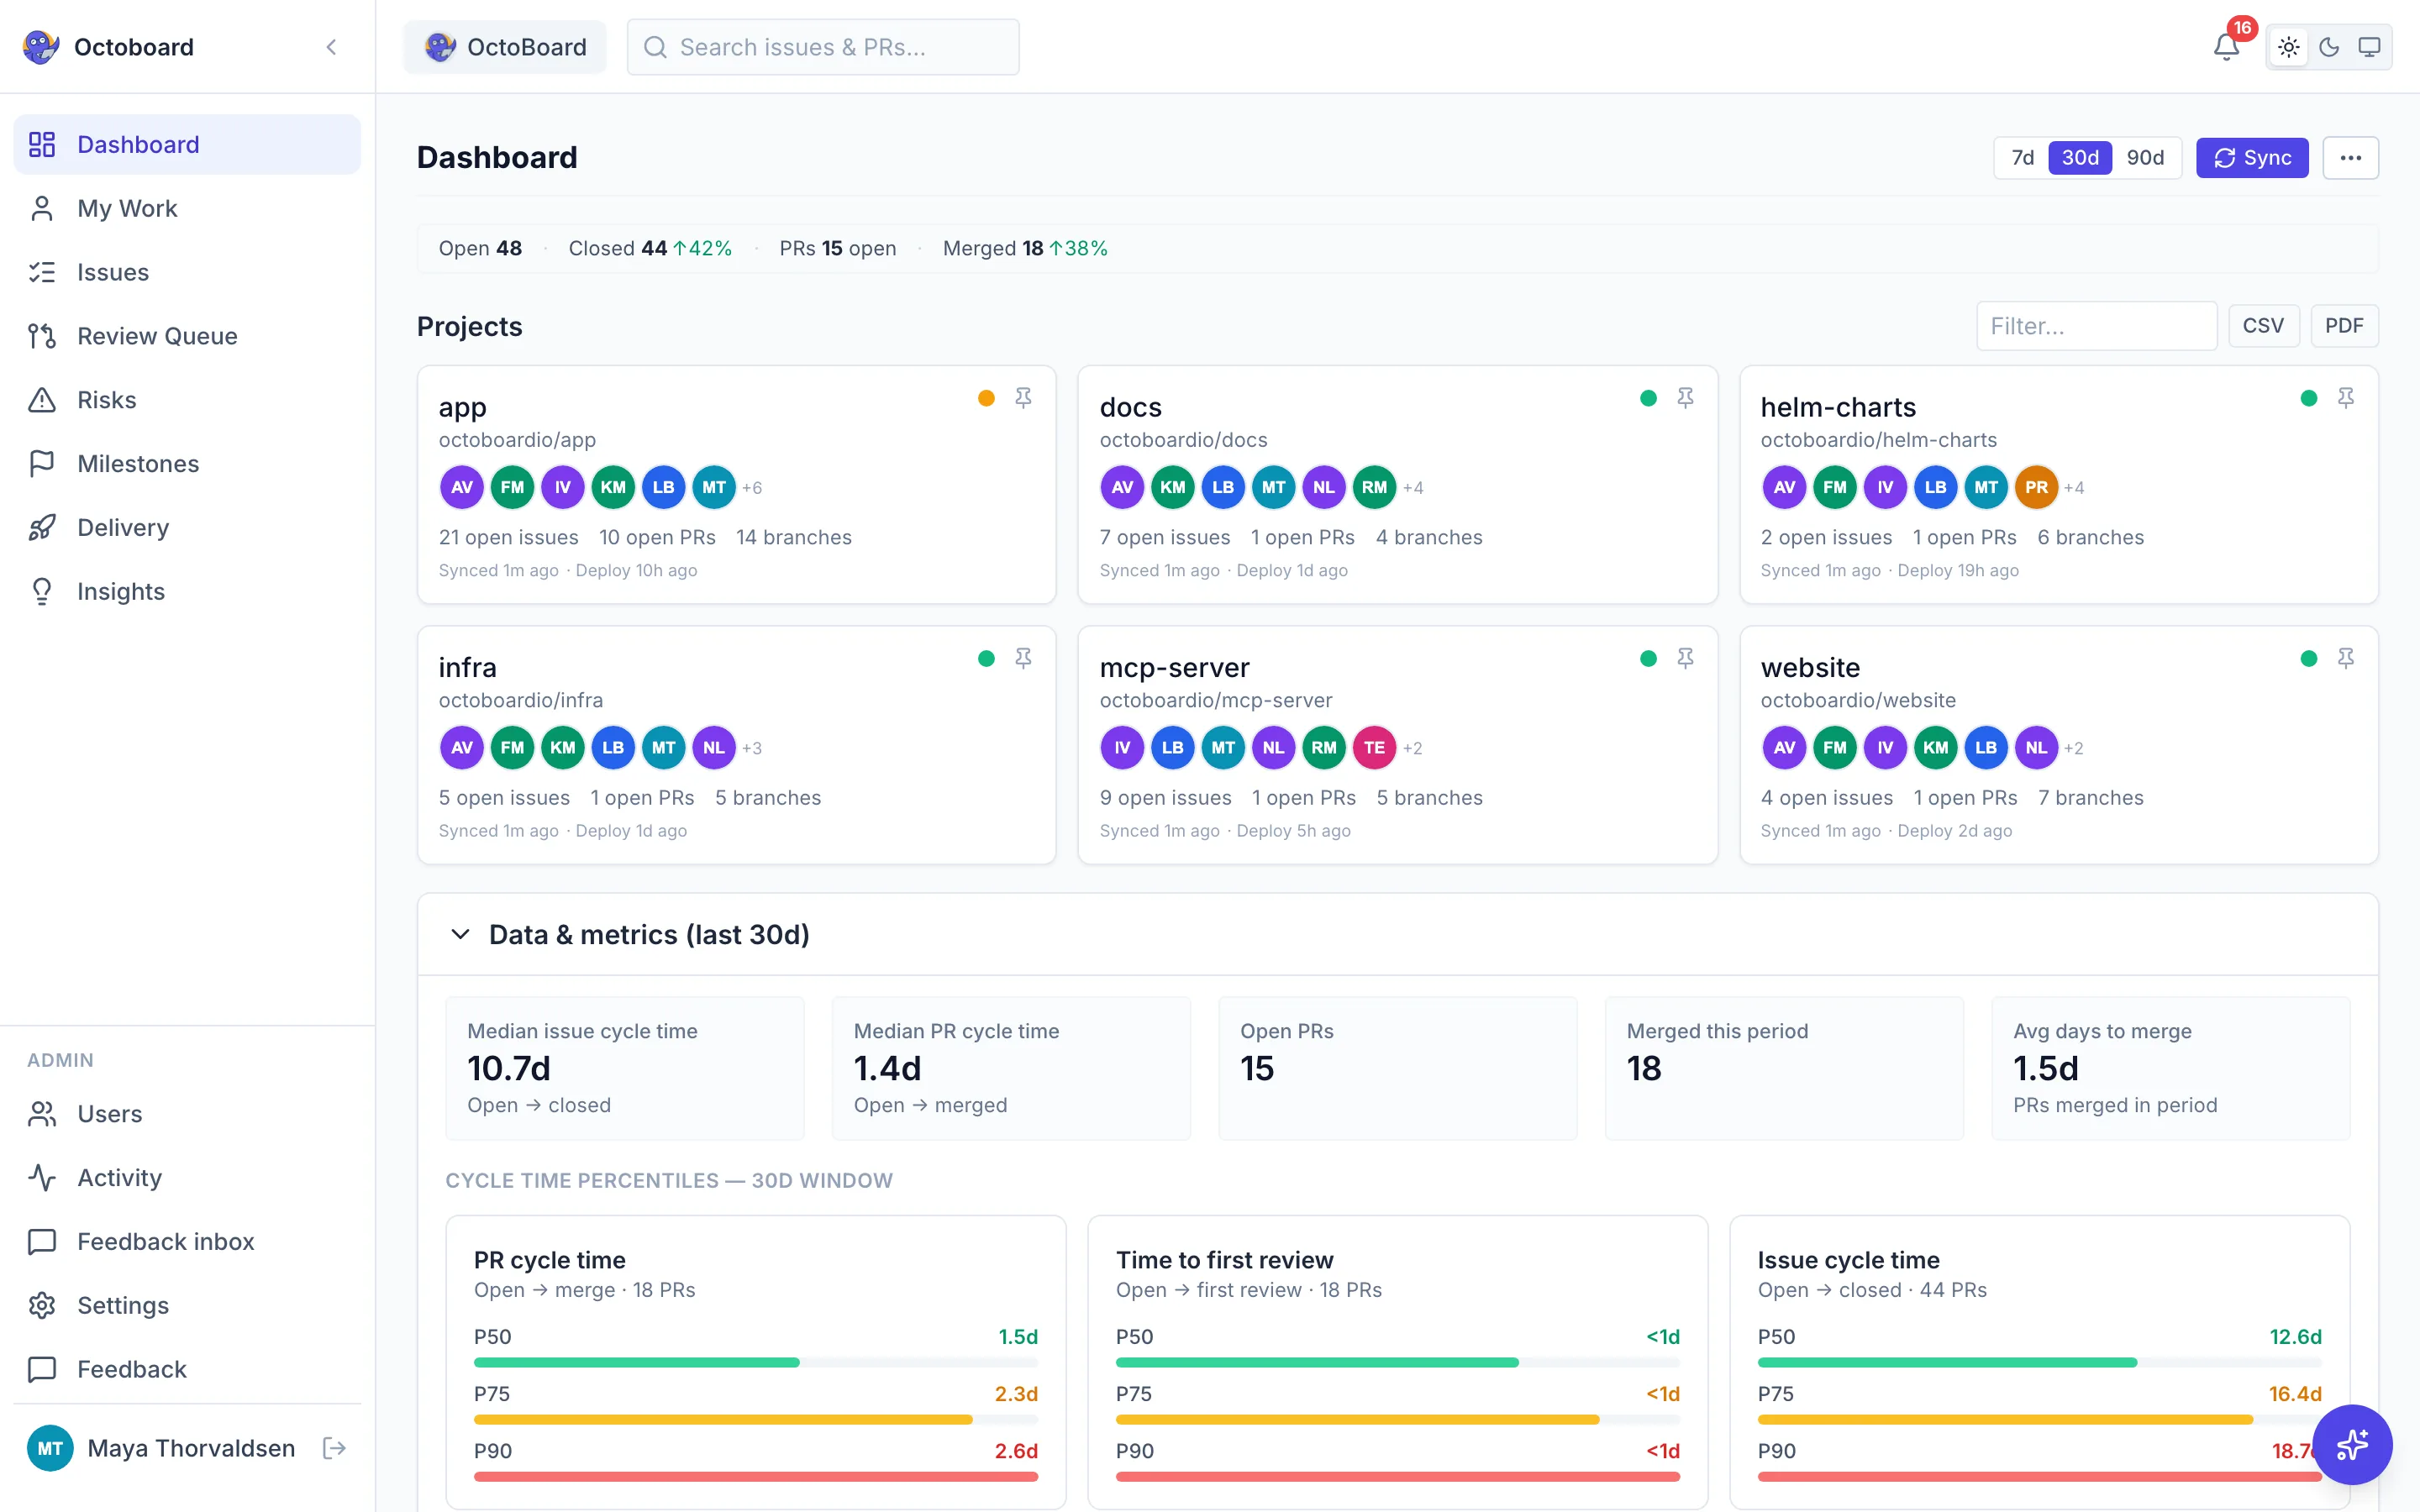
Task: Select the 30d time range
Action: click(x=2080, y=158)
